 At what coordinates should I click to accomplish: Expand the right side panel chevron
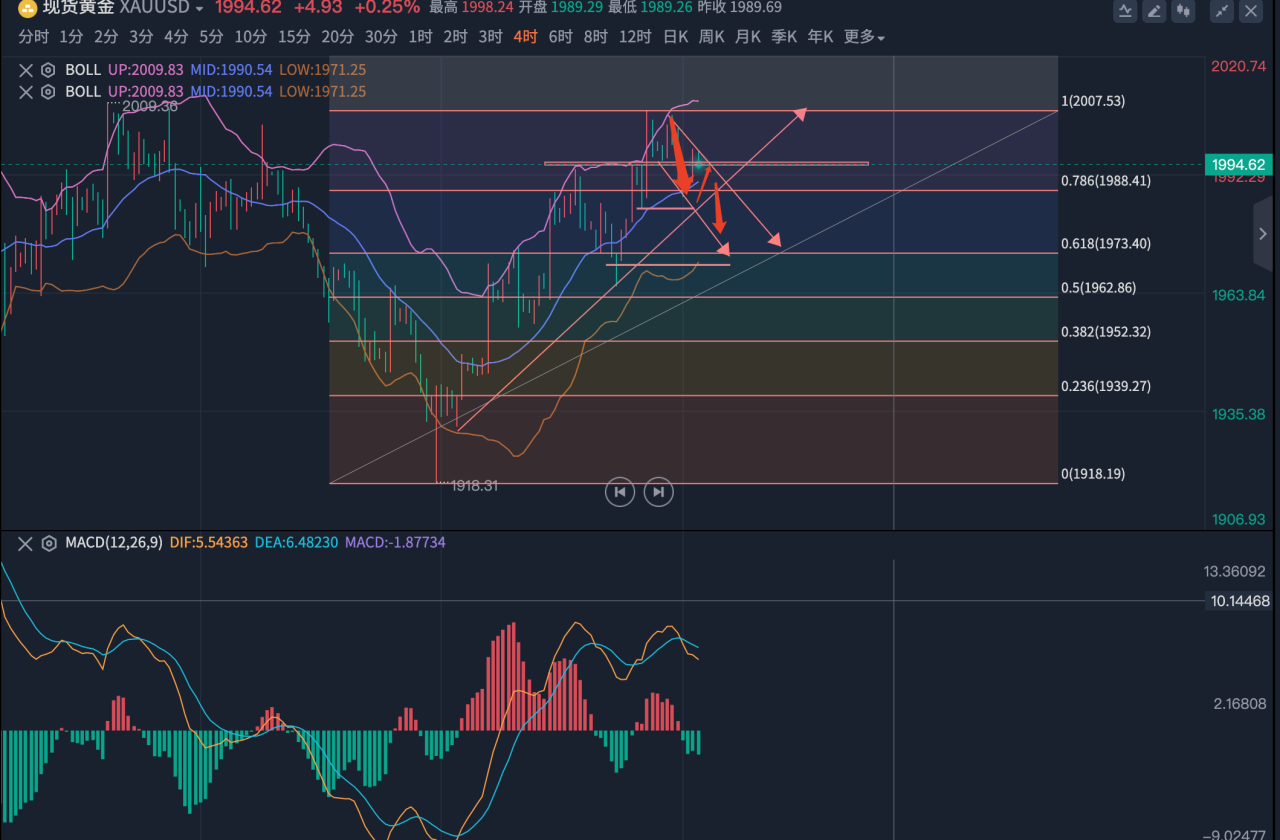pyautogui.click(x=1265, y=234)
